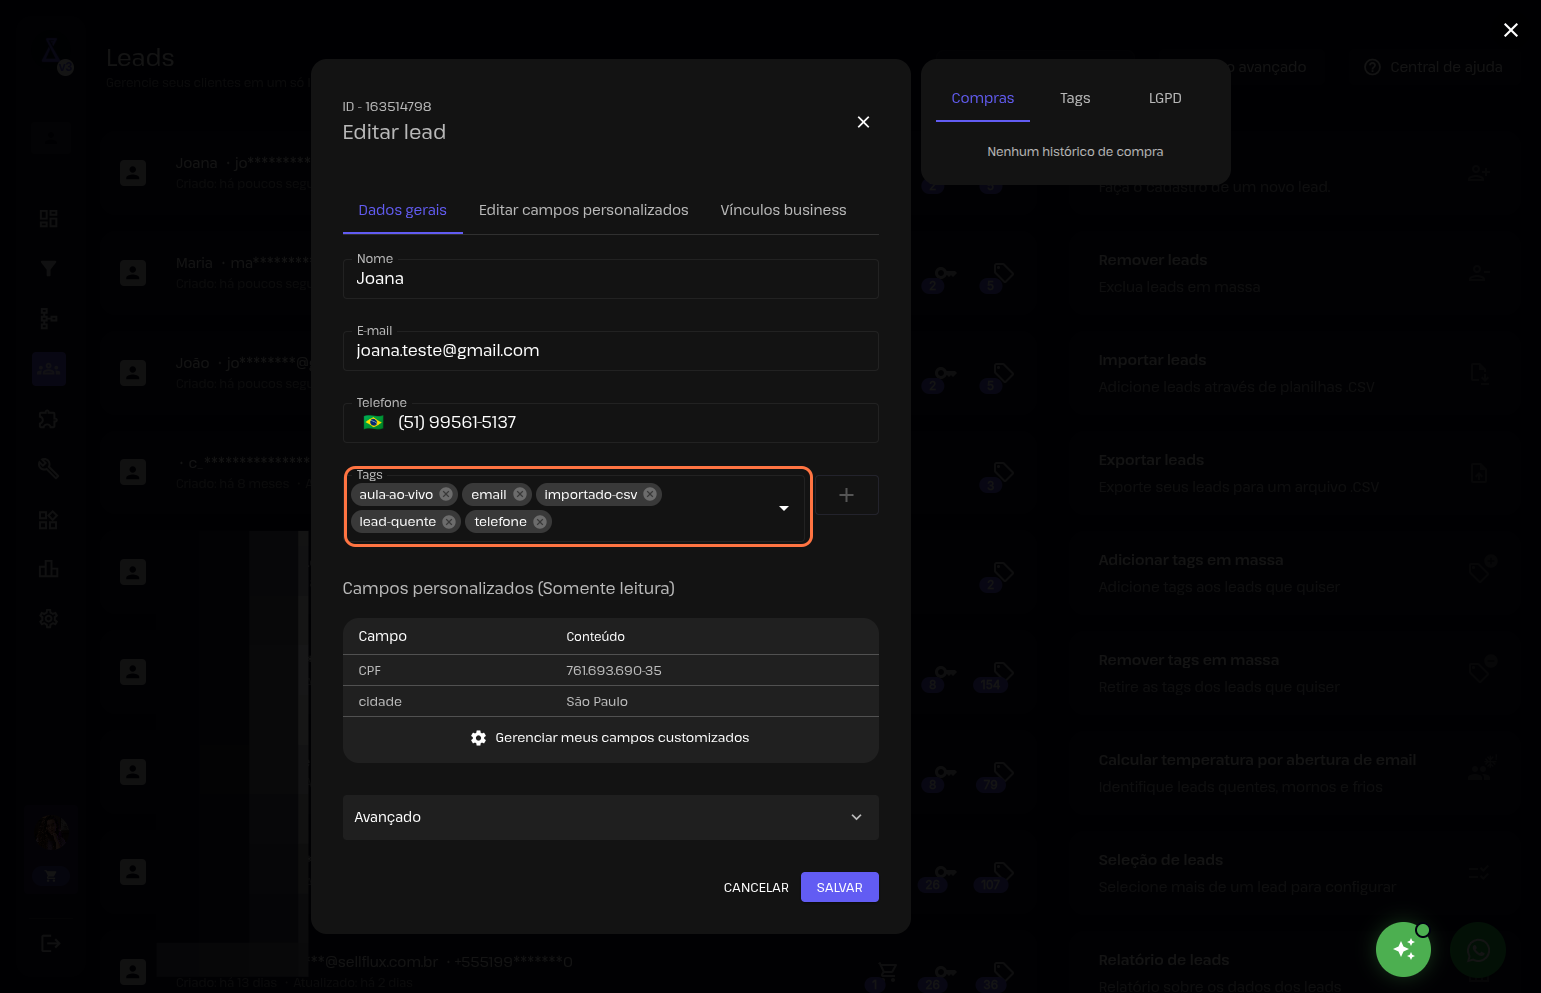Viewport: 1541px width, 993px height.
Task: Click into the E-mail input field
Action: pos(610,351)
